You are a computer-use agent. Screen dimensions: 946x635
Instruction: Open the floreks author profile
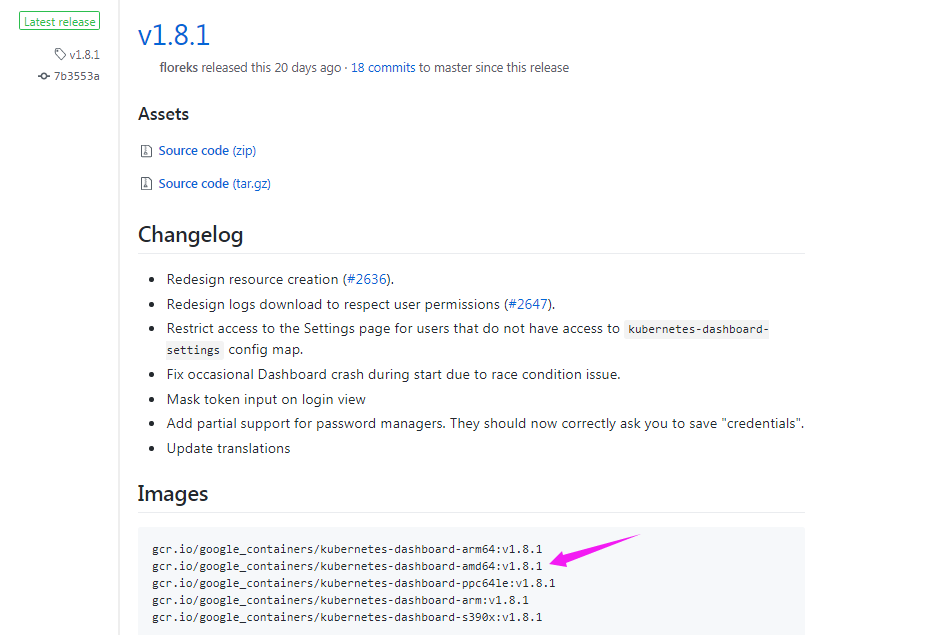click(179, 68)
